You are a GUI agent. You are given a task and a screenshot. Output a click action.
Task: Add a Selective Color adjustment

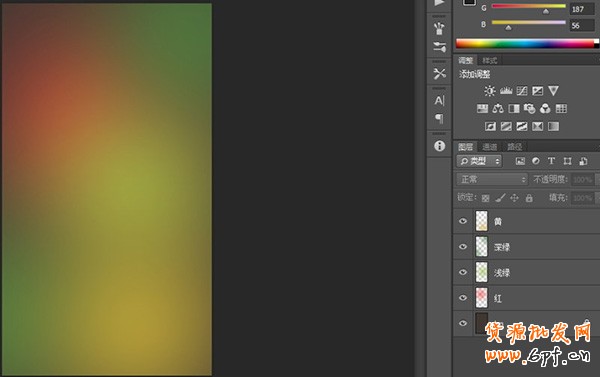click(x=537, y=126)
